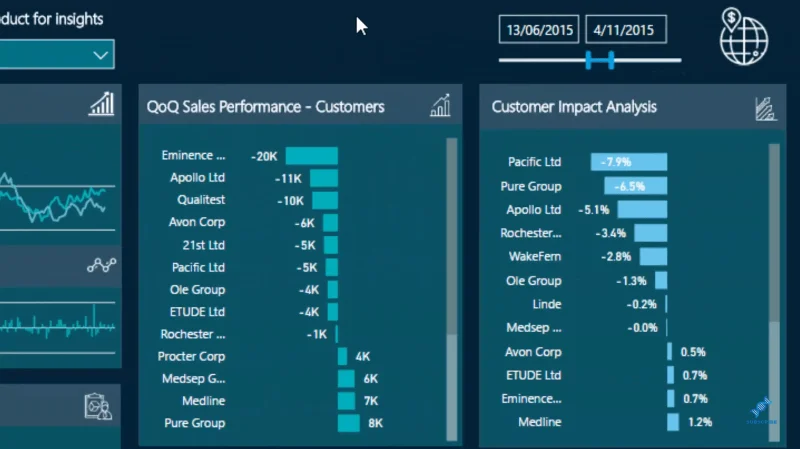Open the product selection dropdown
Screen dimensions: 800x449
tap(57, 54)
